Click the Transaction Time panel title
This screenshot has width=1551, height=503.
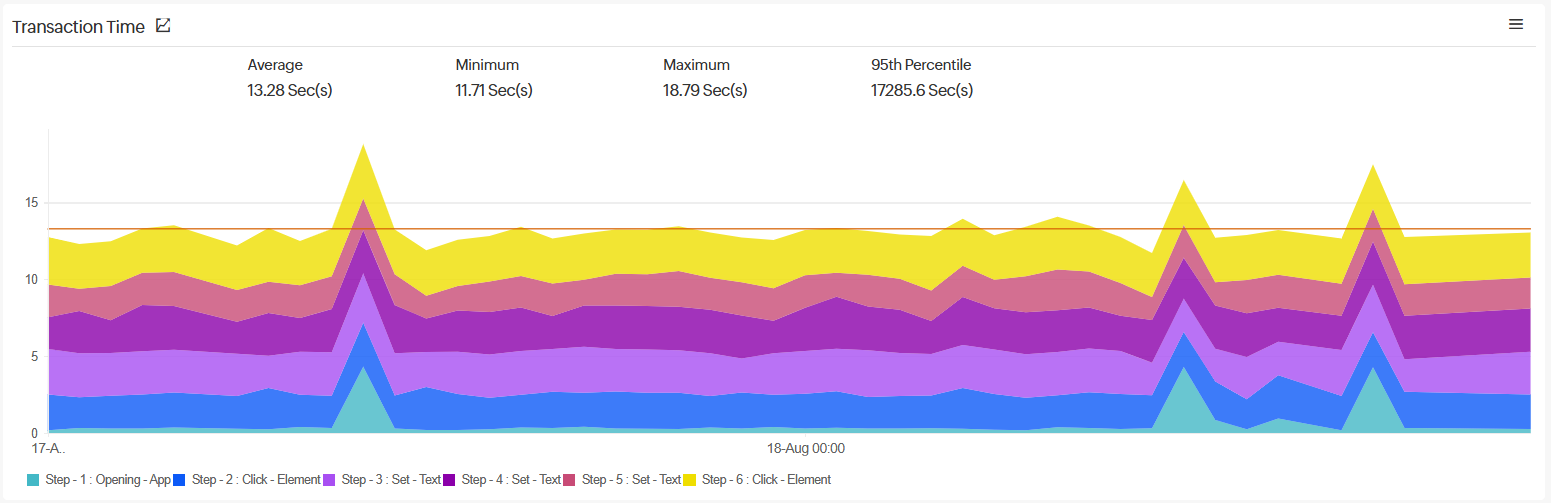79,27
